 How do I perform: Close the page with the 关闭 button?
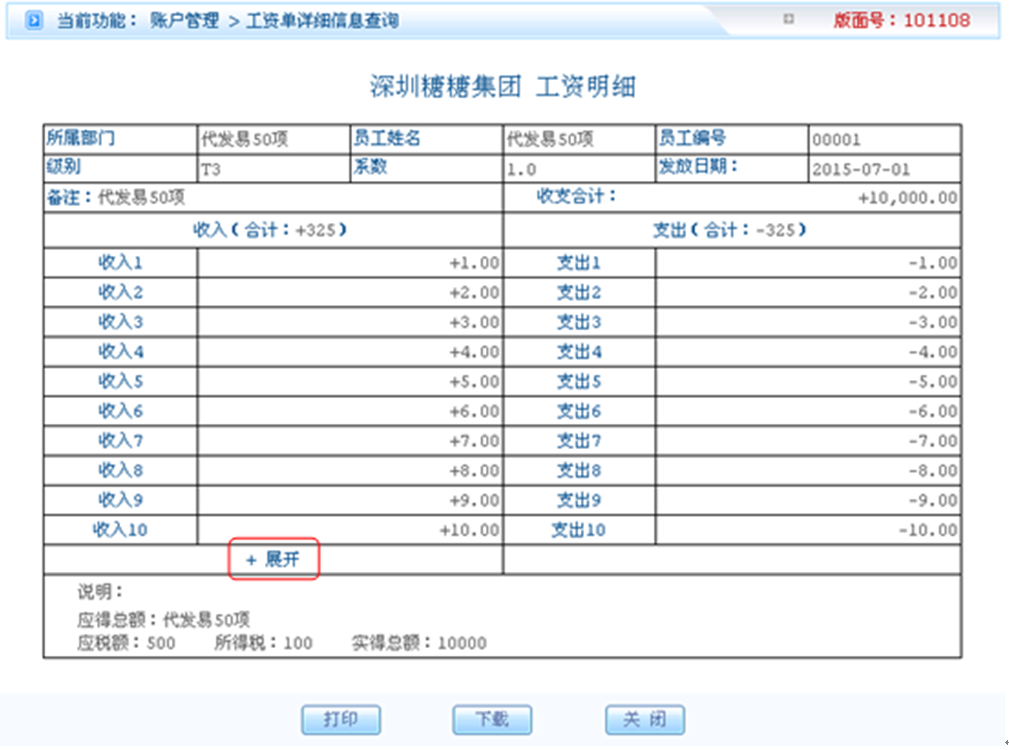pos(645,719)
